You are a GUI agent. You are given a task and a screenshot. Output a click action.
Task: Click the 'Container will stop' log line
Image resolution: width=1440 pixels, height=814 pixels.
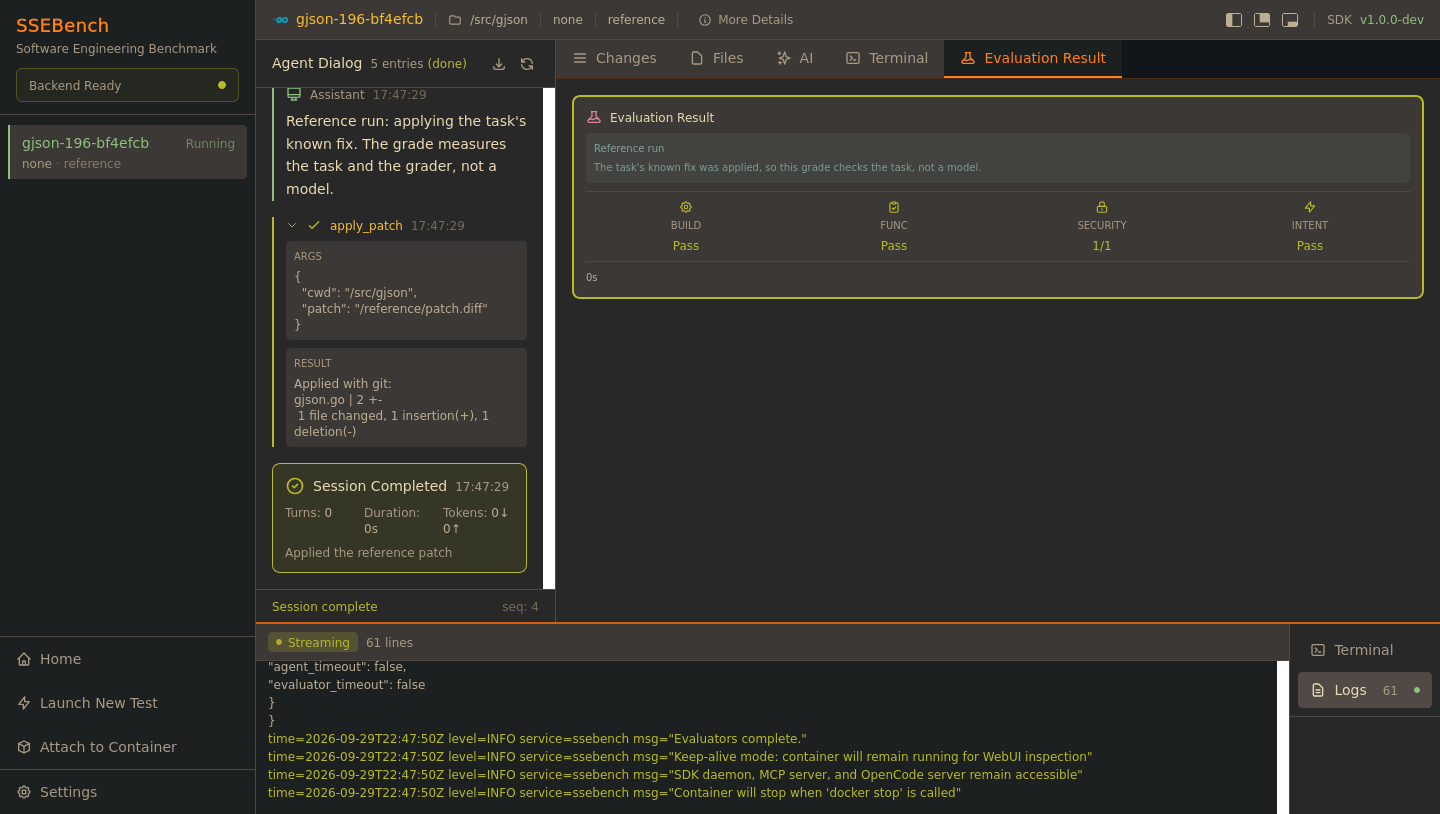[x=614, y=793]
